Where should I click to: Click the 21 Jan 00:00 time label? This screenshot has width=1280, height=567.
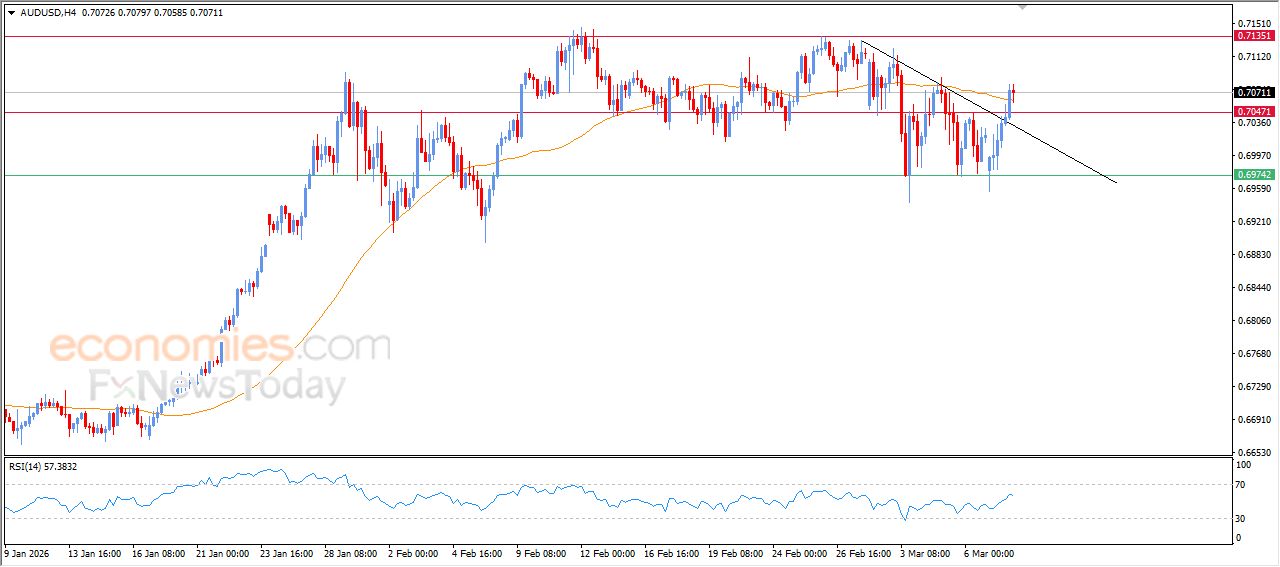221,552
